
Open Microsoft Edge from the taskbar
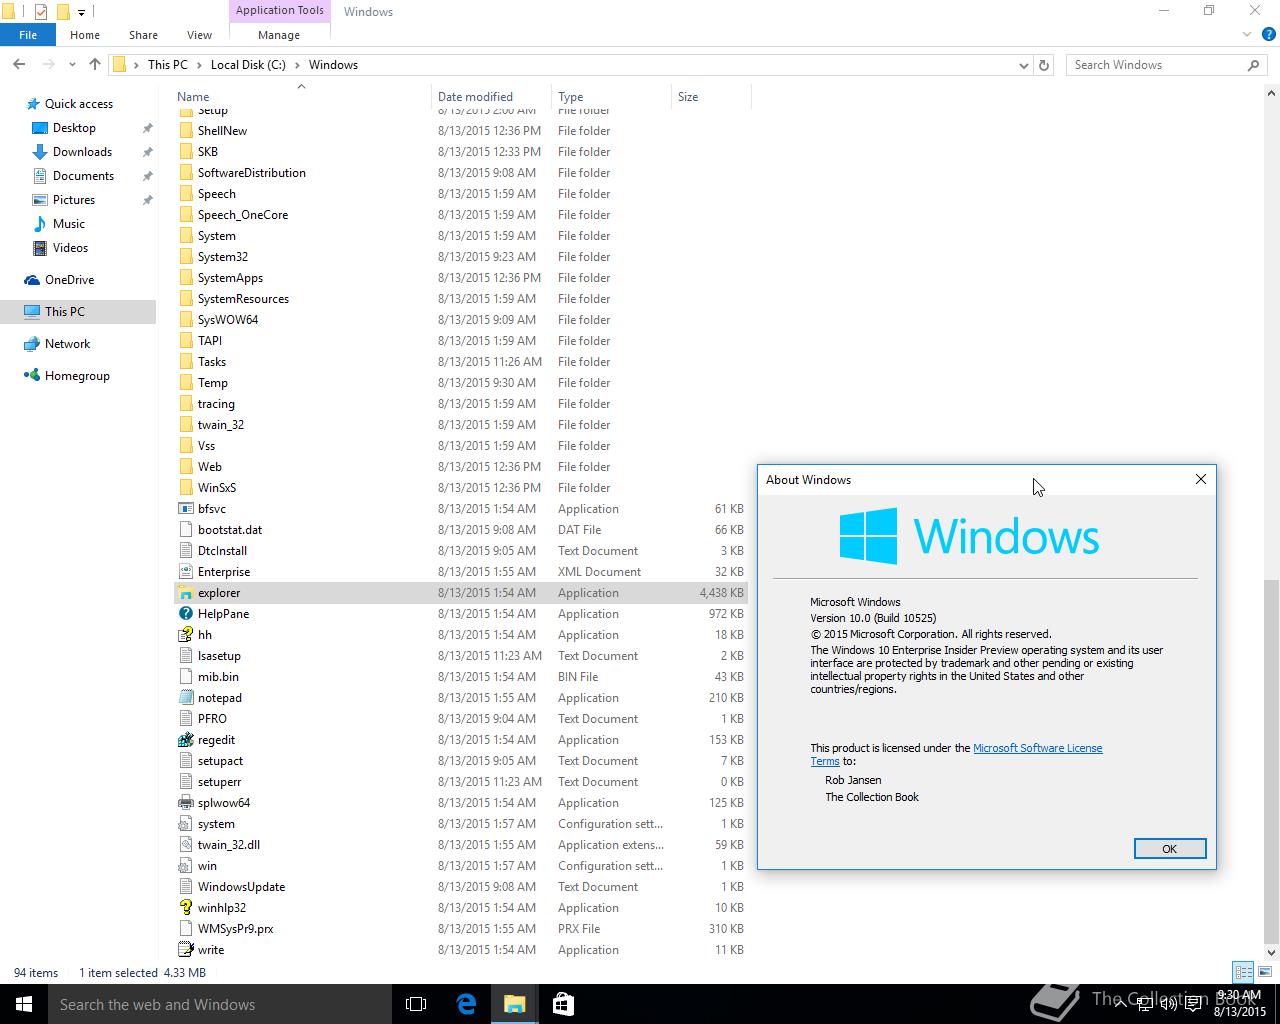pos(466,1004)
